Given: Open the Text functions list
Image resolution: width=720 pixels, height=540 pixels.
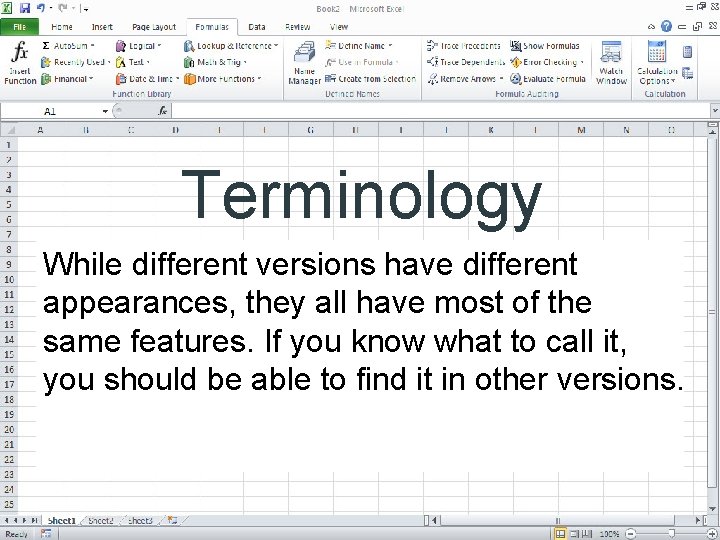Looking at the screenshot, I should pyautogui.click(x=133, y=62).
